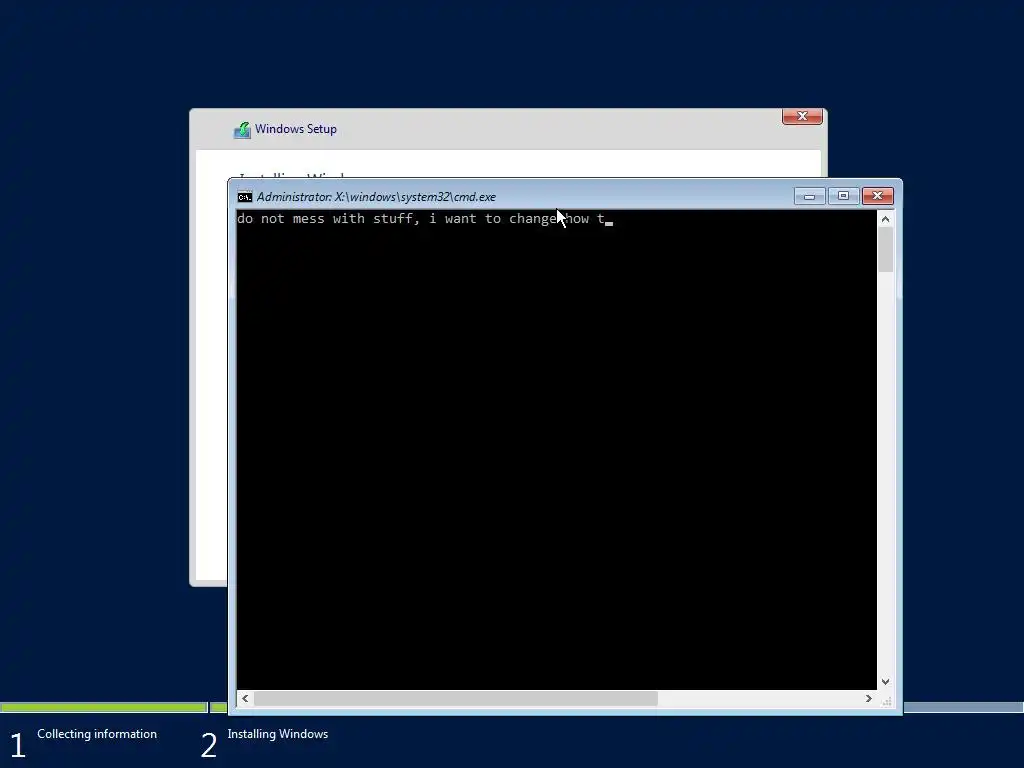Viewport: 1024px width, 768px height.
Task: Click the scroll up arrow in cmd window
Action: click(x=886, y=219)
